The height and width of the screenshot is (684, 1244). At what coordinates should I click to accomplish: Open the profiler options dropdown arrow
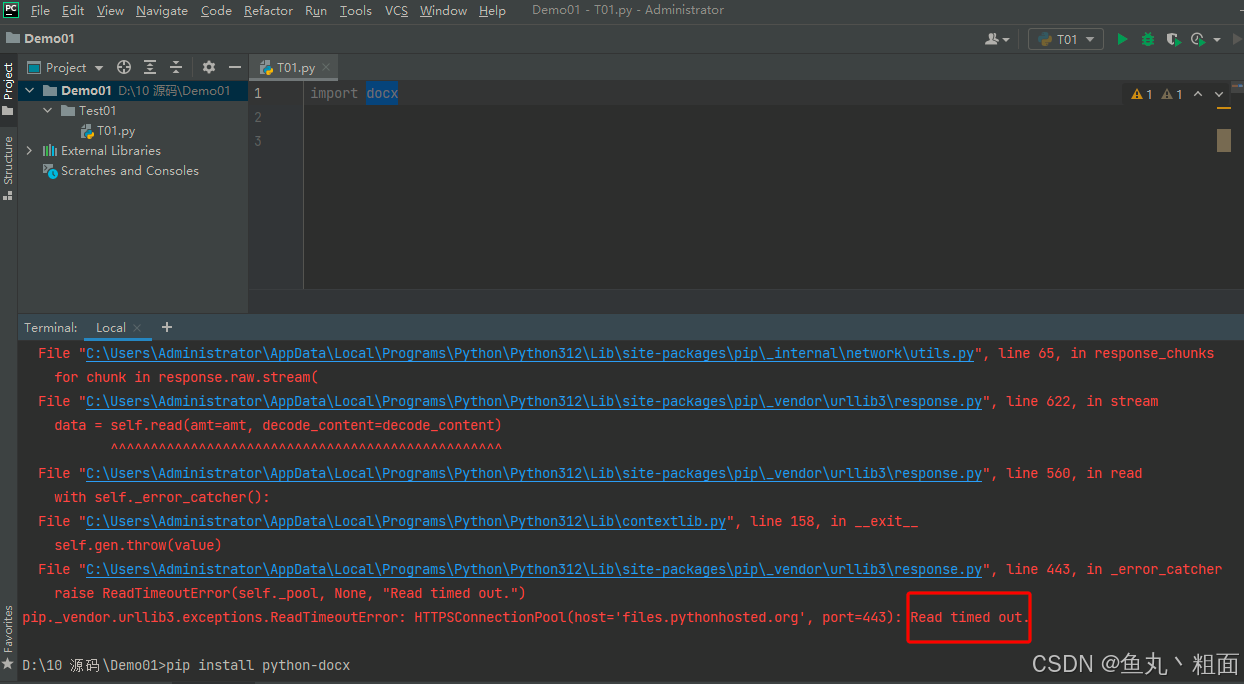1217,40
